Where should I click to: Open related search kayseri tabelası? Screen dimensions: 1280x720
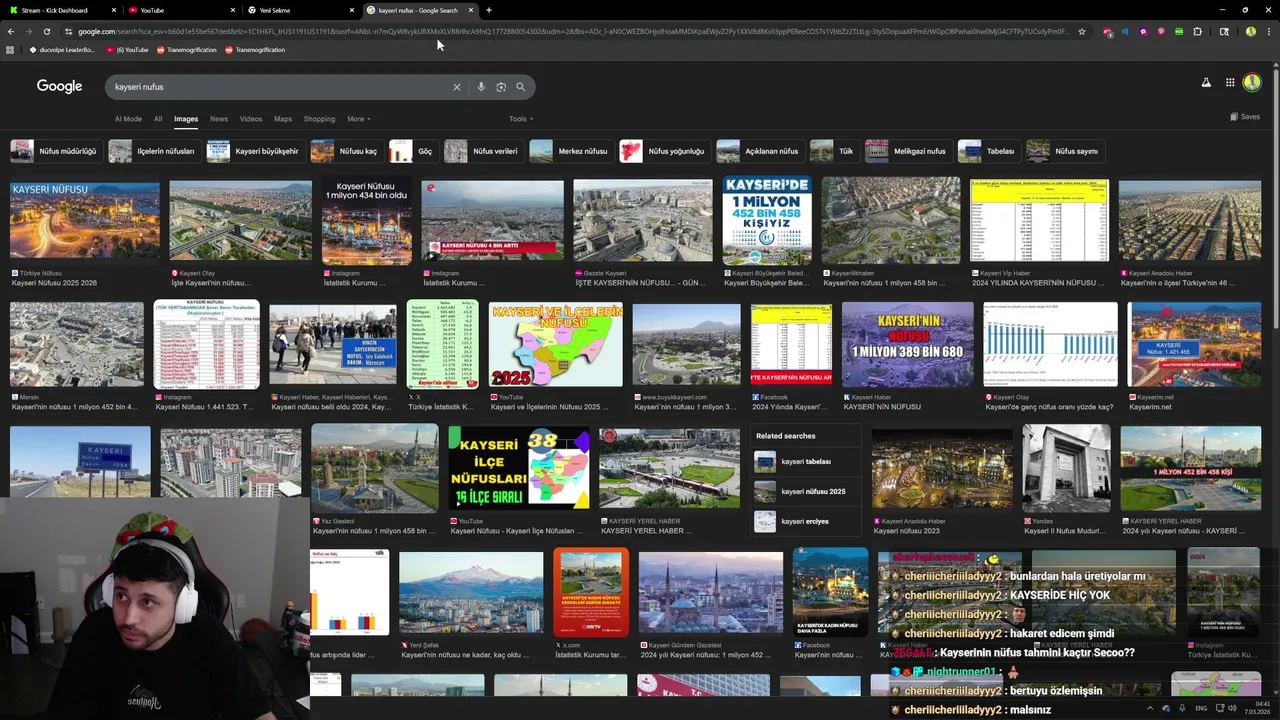coord(806,462)
